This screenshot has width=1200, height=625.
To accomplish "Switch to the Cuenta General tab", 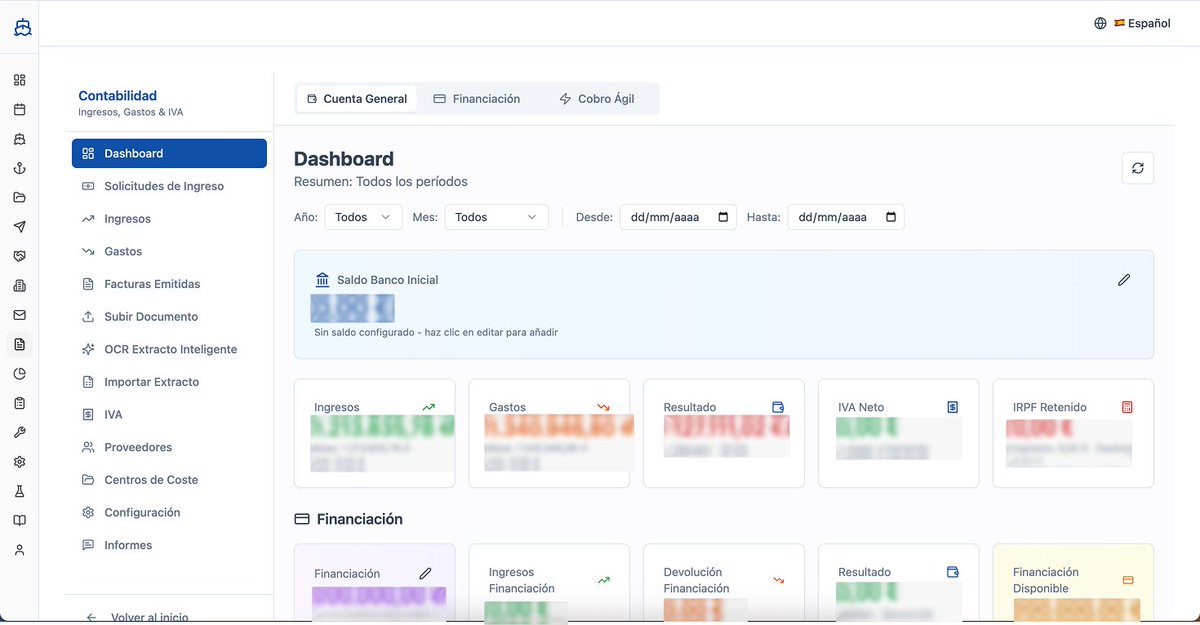I will (x=357, y=99).
